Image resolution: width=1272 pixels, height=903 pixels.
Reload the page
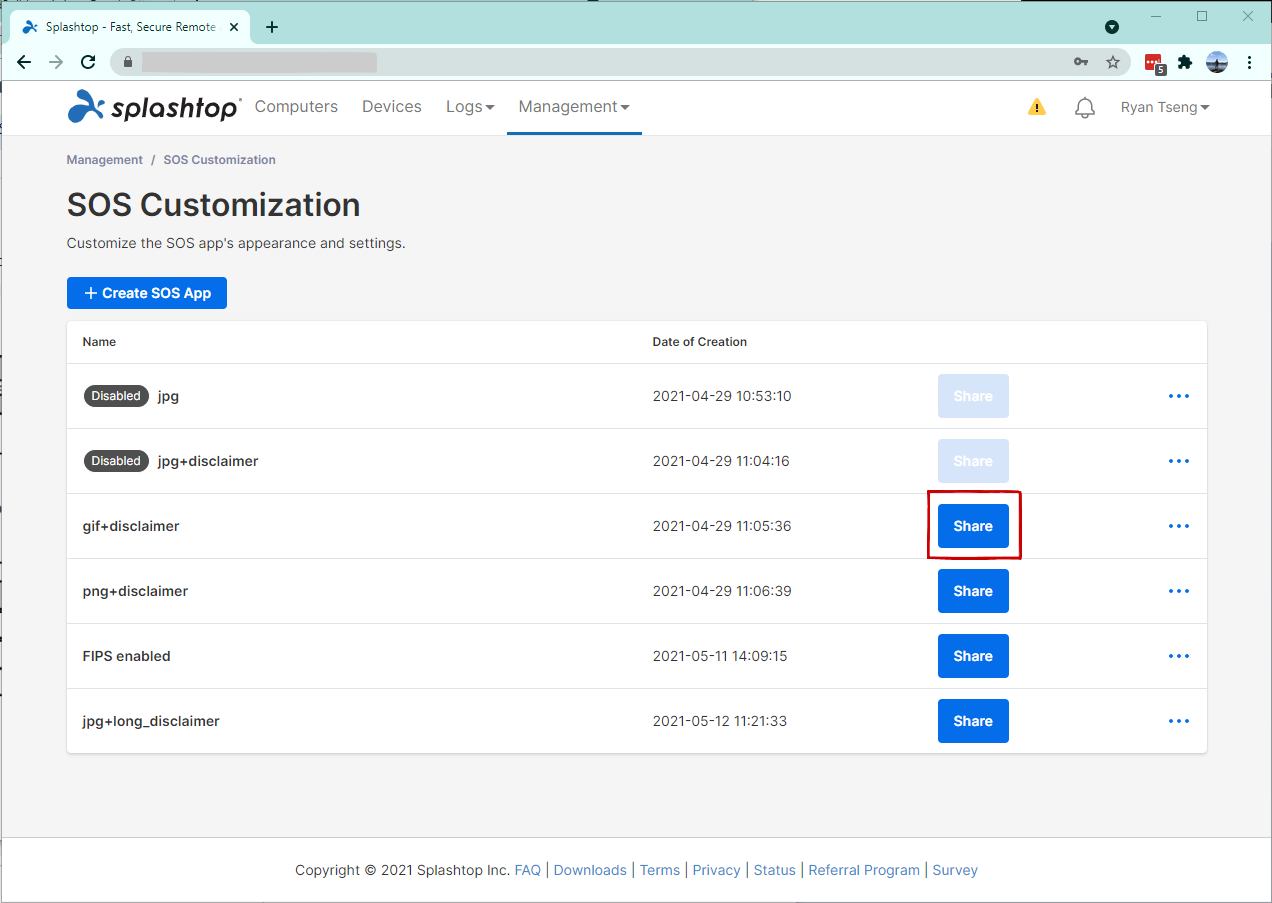[88, 62]
